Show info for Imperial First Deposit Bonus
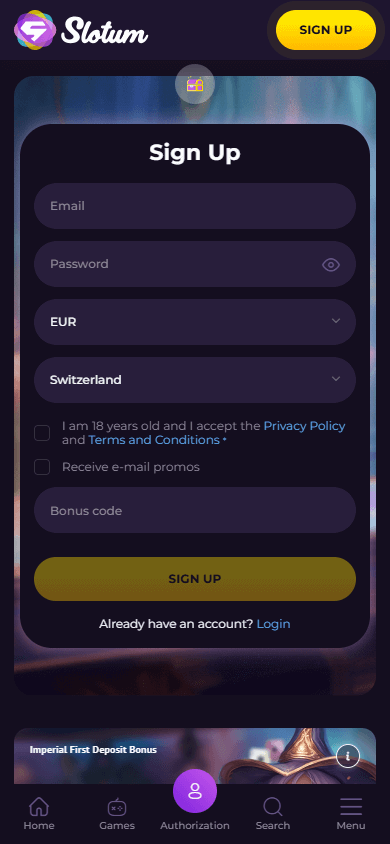Viewport: 390px width, 844px height. tap(348, 756)
